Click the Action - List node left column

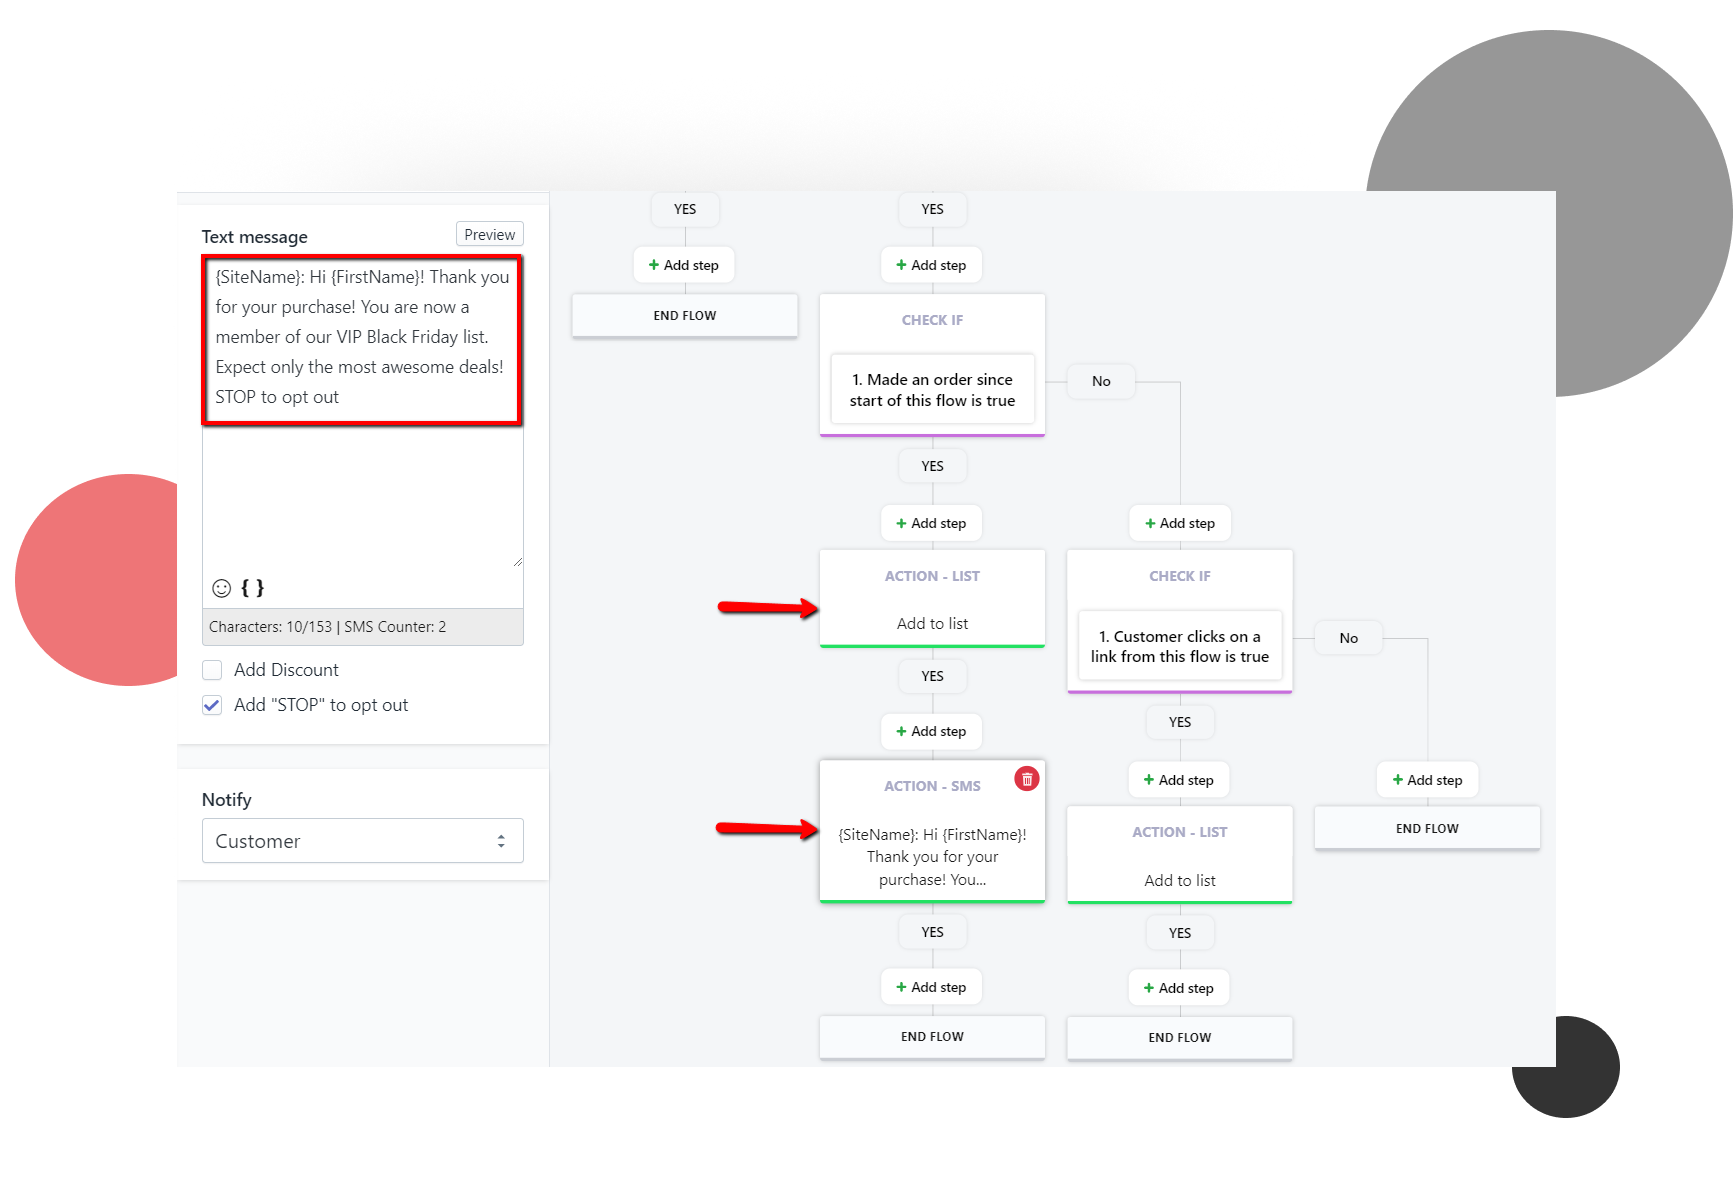(932, 598)
